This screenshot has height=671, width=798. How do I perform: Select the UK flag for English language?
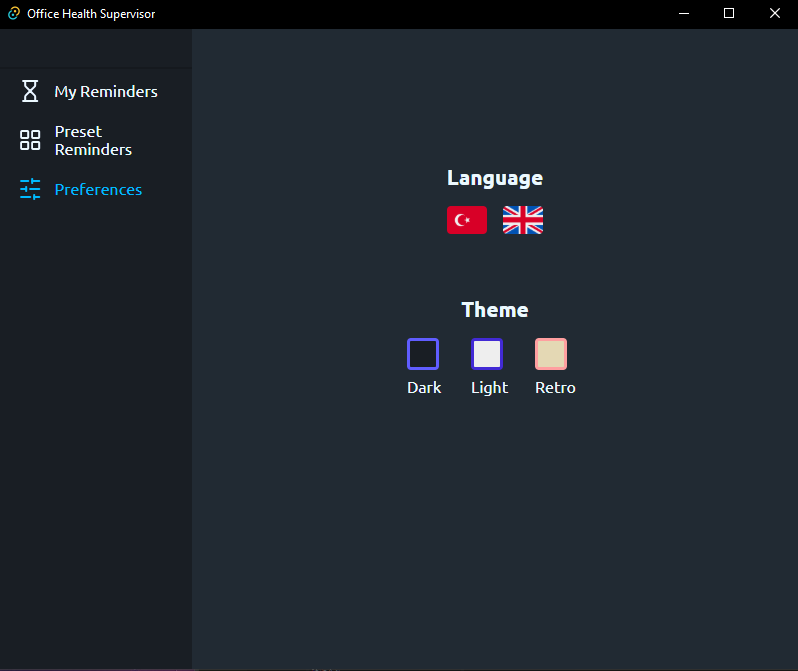[523, 220]
